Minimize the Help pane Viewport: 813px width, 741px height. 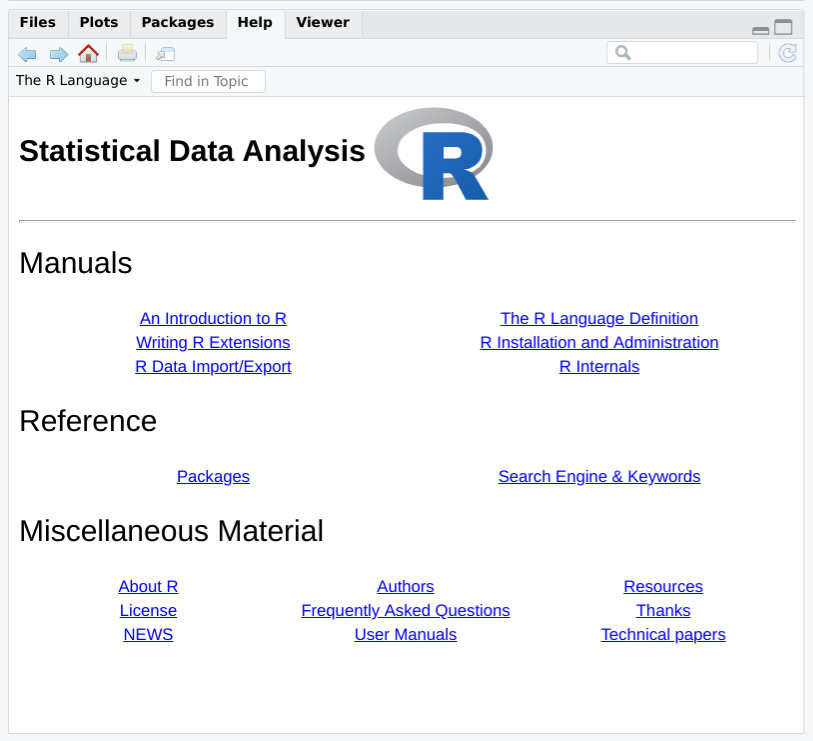coord(761,29)
